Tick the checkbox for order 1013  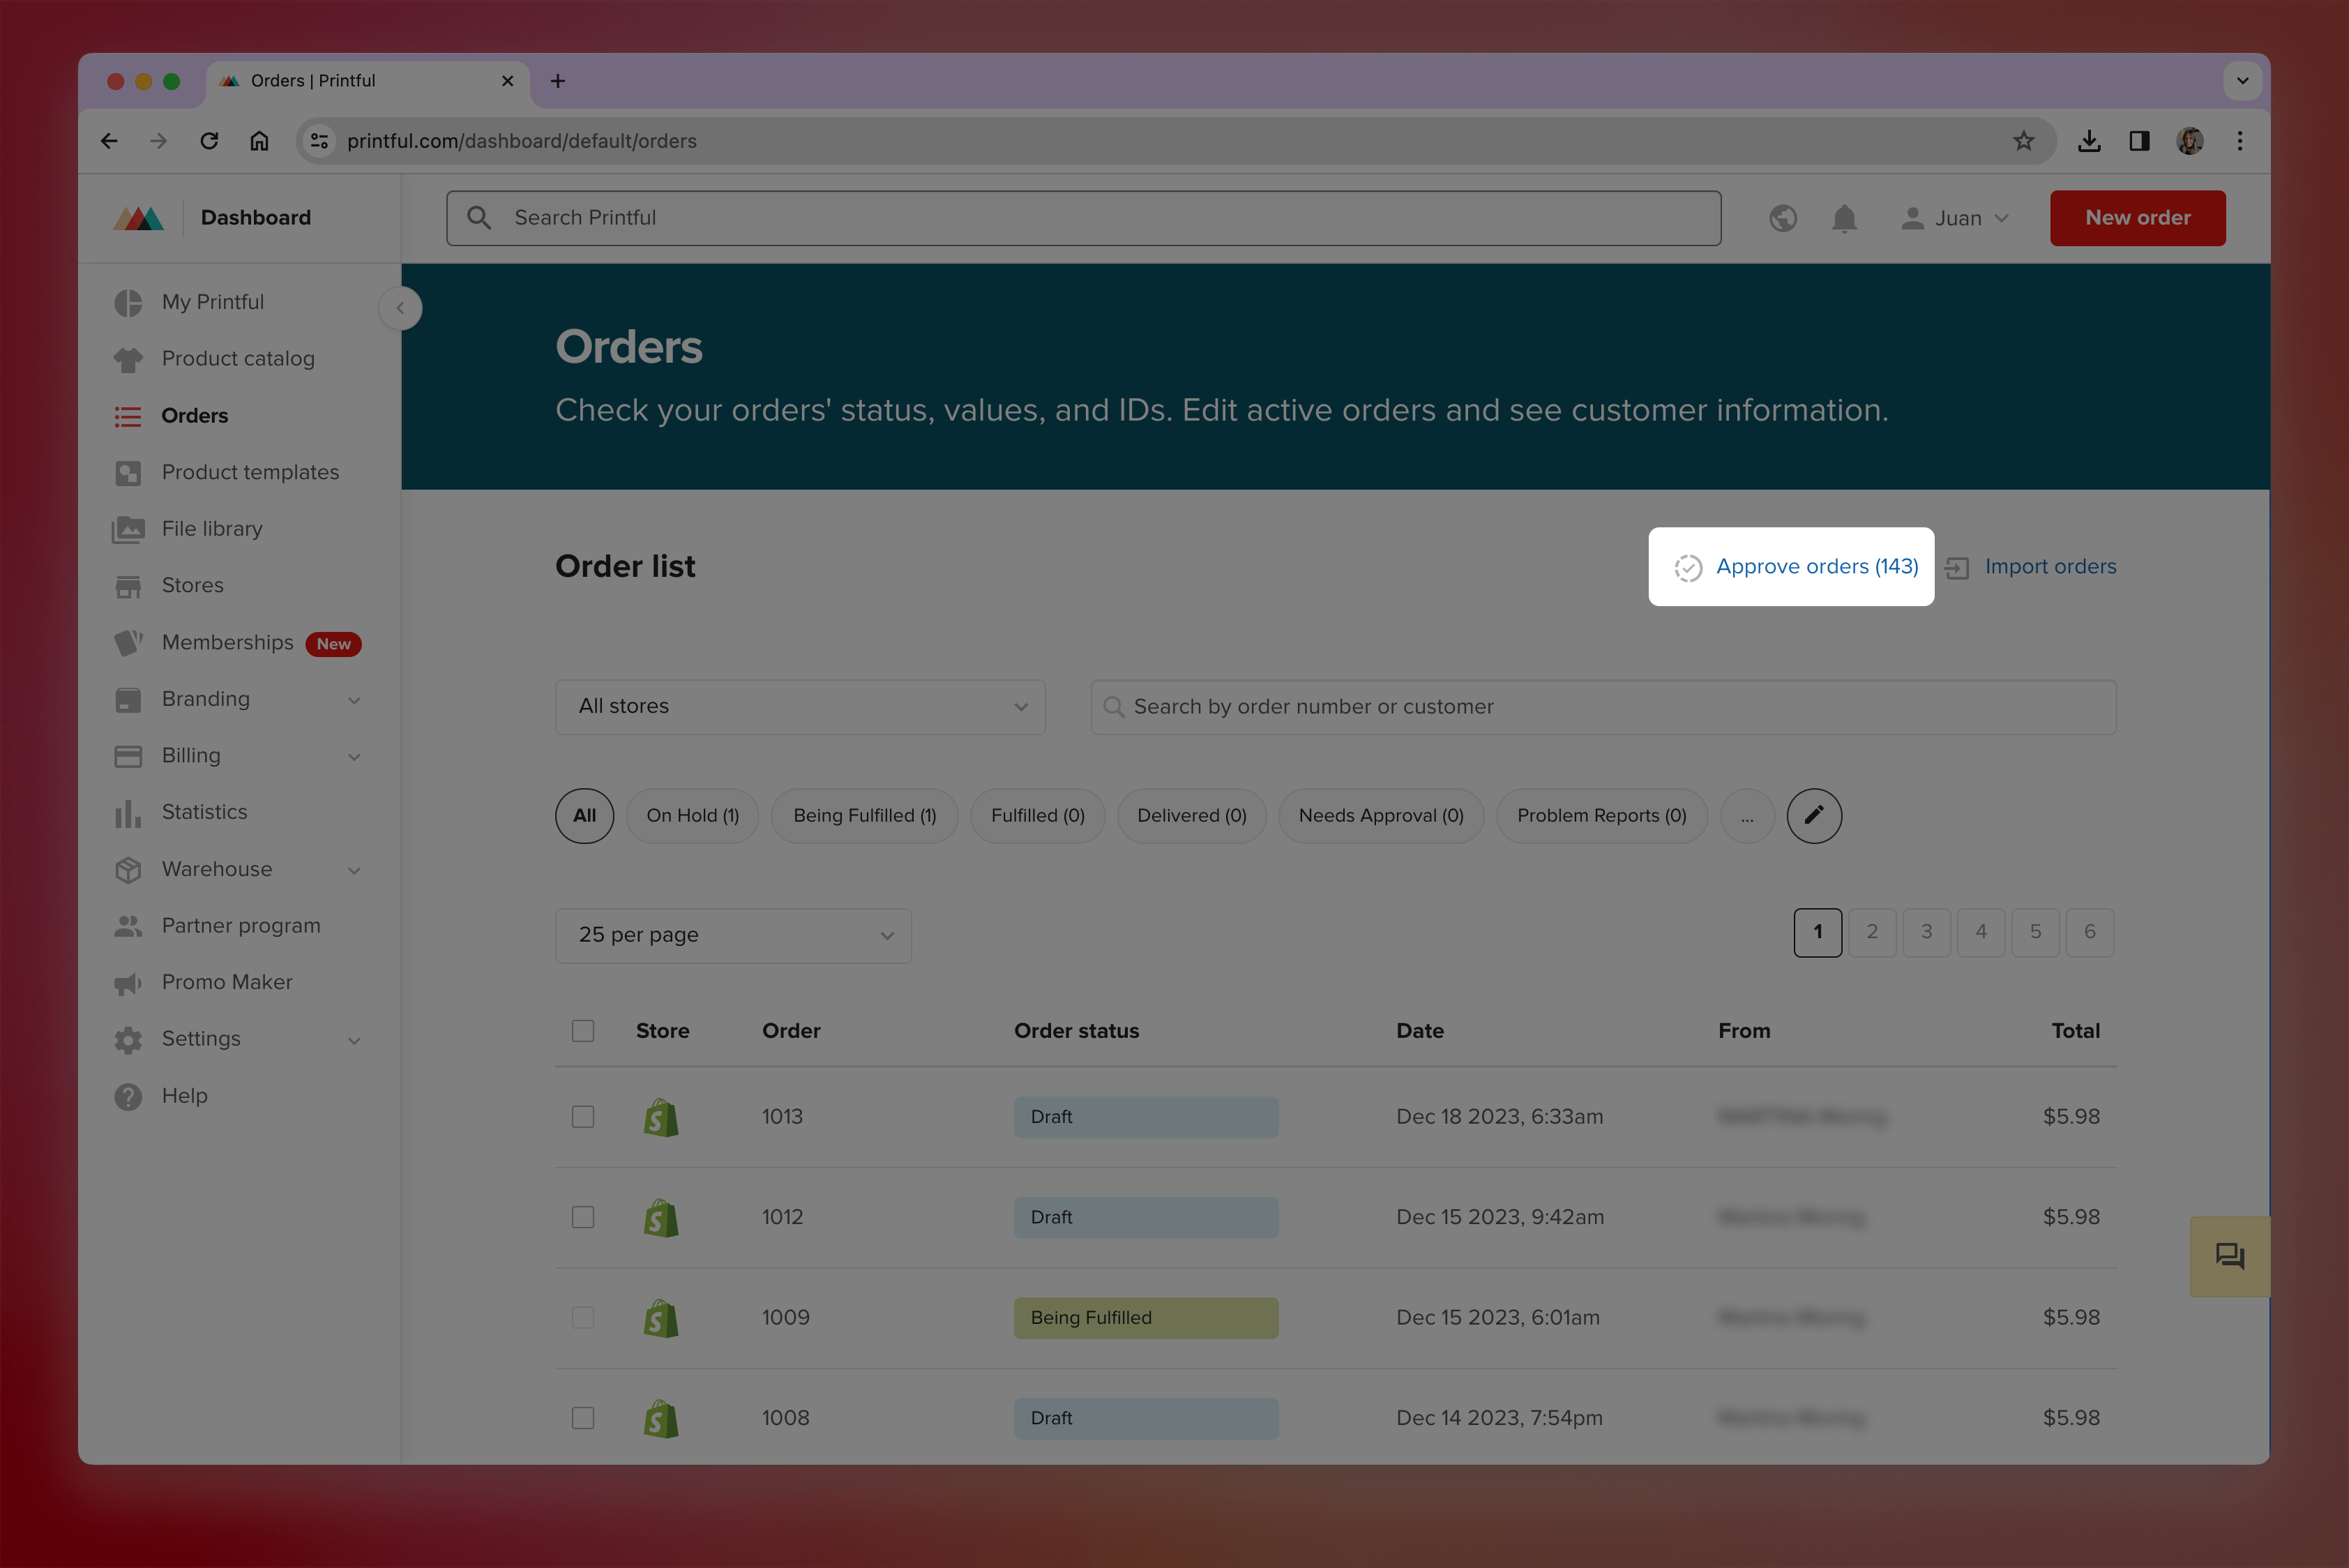pos(583,1117)
